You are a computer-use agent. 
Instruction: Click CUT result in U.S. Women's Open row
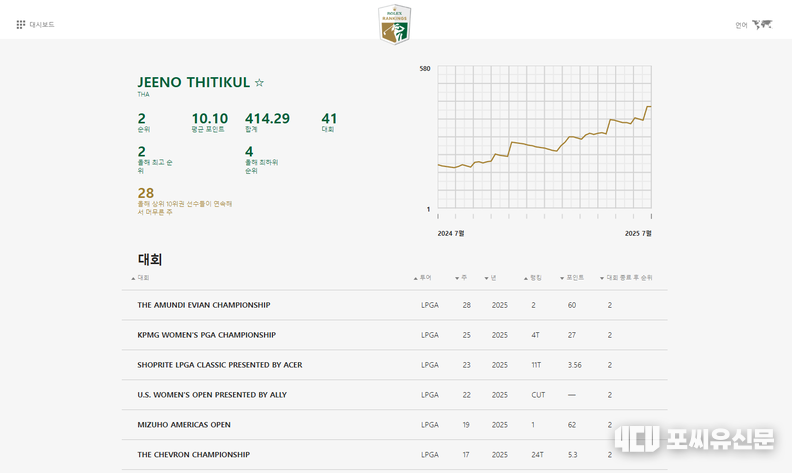tap(538, 395)
